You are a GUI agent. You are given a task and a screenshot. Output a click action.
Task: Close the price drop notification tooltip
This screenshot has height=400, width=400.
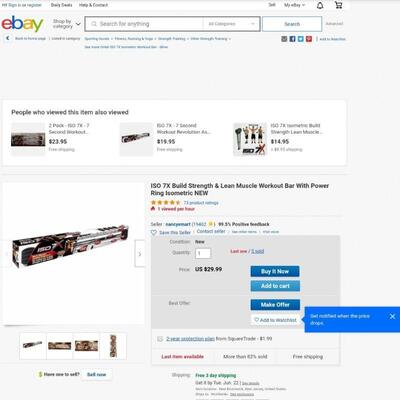coord(392,316)
